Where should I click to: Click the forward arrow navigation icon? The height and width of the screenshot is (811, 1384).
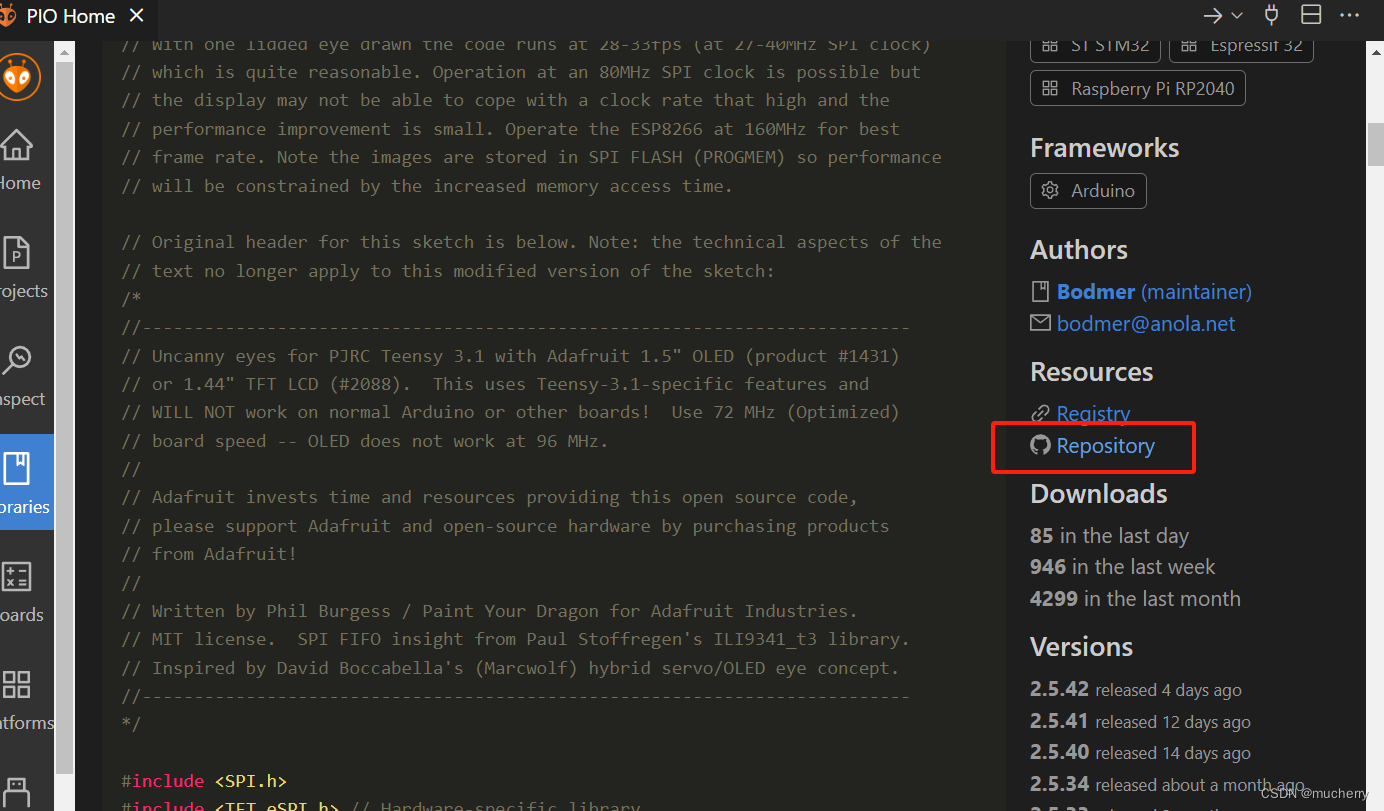1213,15
